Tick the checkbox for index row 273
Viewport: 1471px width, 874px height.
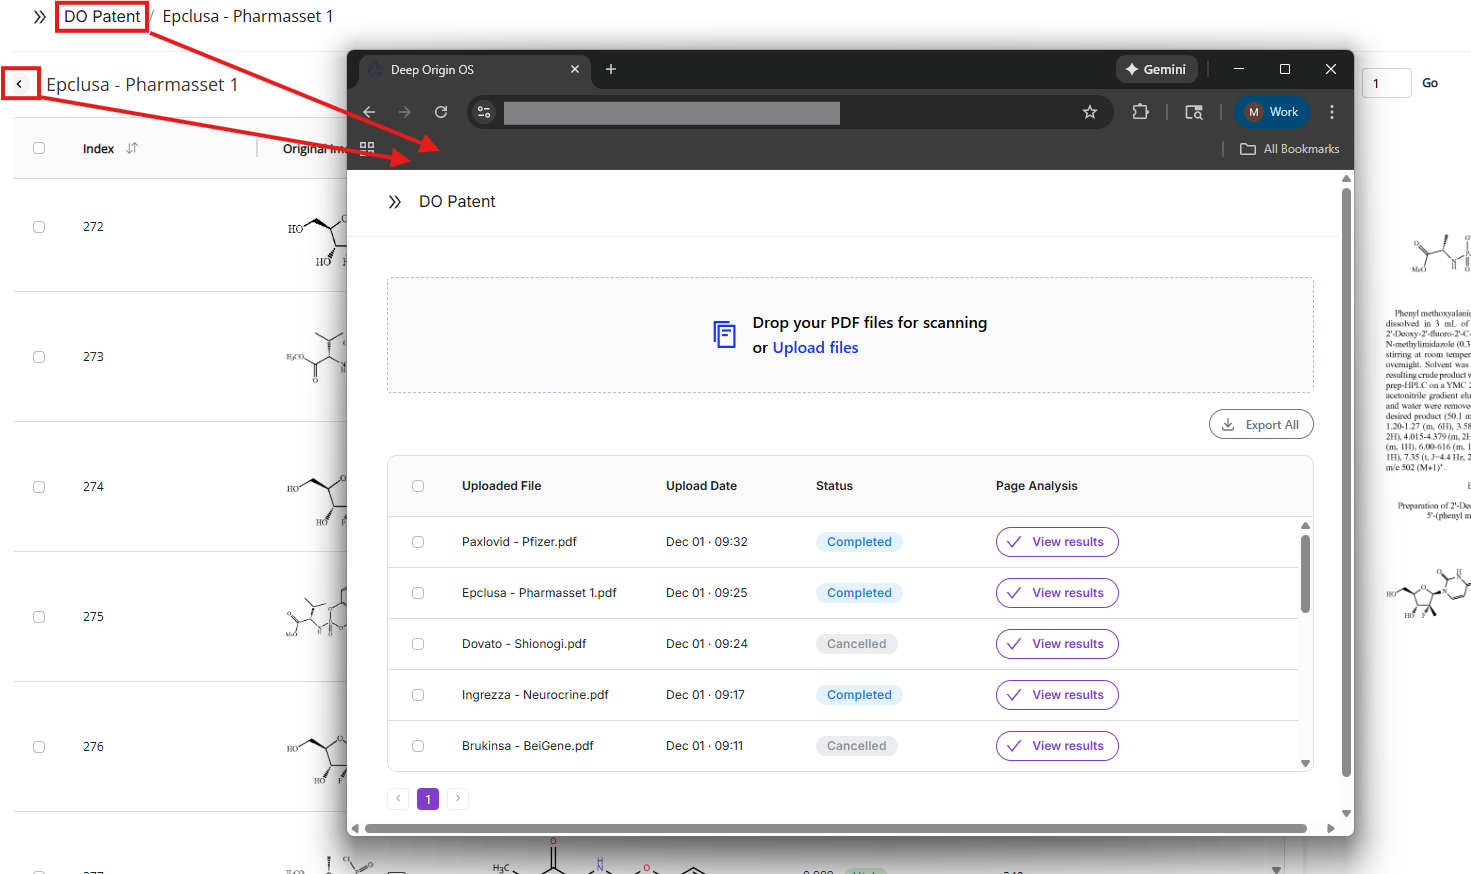[39, 357]
